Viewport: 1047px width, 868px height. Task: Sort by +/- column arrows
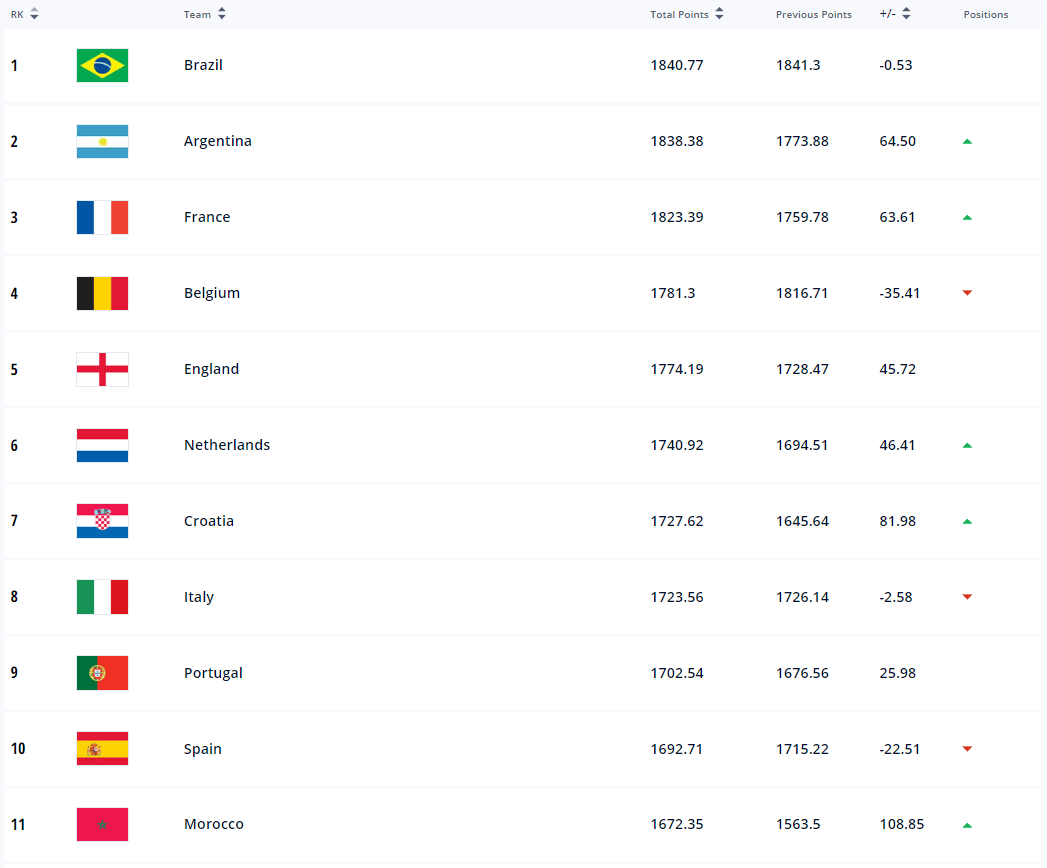click(x=906, y=14)
